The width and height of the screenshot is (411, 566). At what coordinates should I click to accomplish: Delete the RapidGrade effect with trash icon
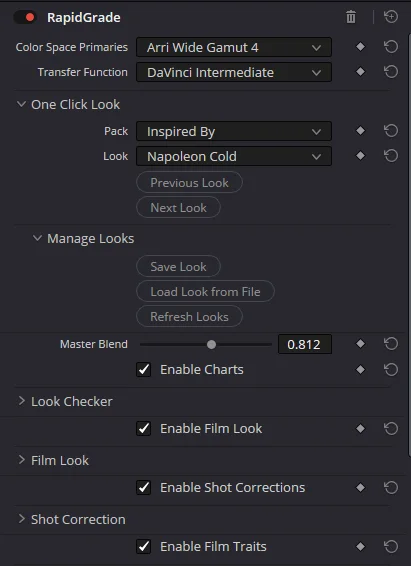point(351,17)
